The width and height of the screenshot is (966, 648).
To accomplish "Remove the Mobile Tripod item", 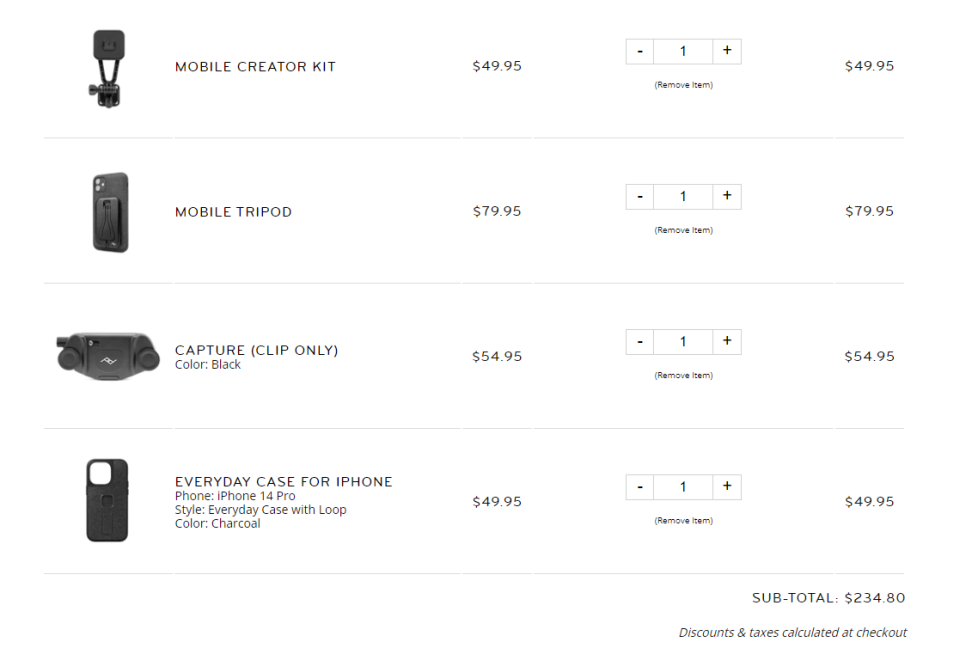I will [x=683, y=230].
